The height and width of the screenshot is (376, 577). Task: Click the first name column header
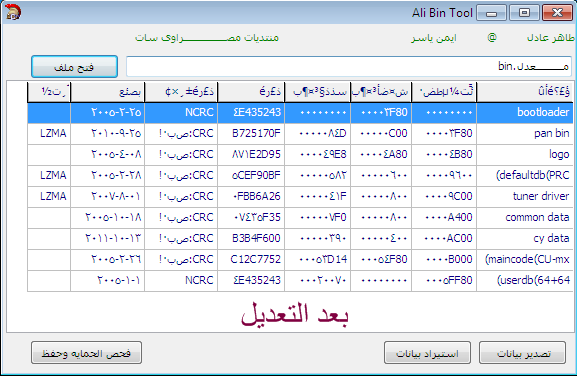click(525, 92)
